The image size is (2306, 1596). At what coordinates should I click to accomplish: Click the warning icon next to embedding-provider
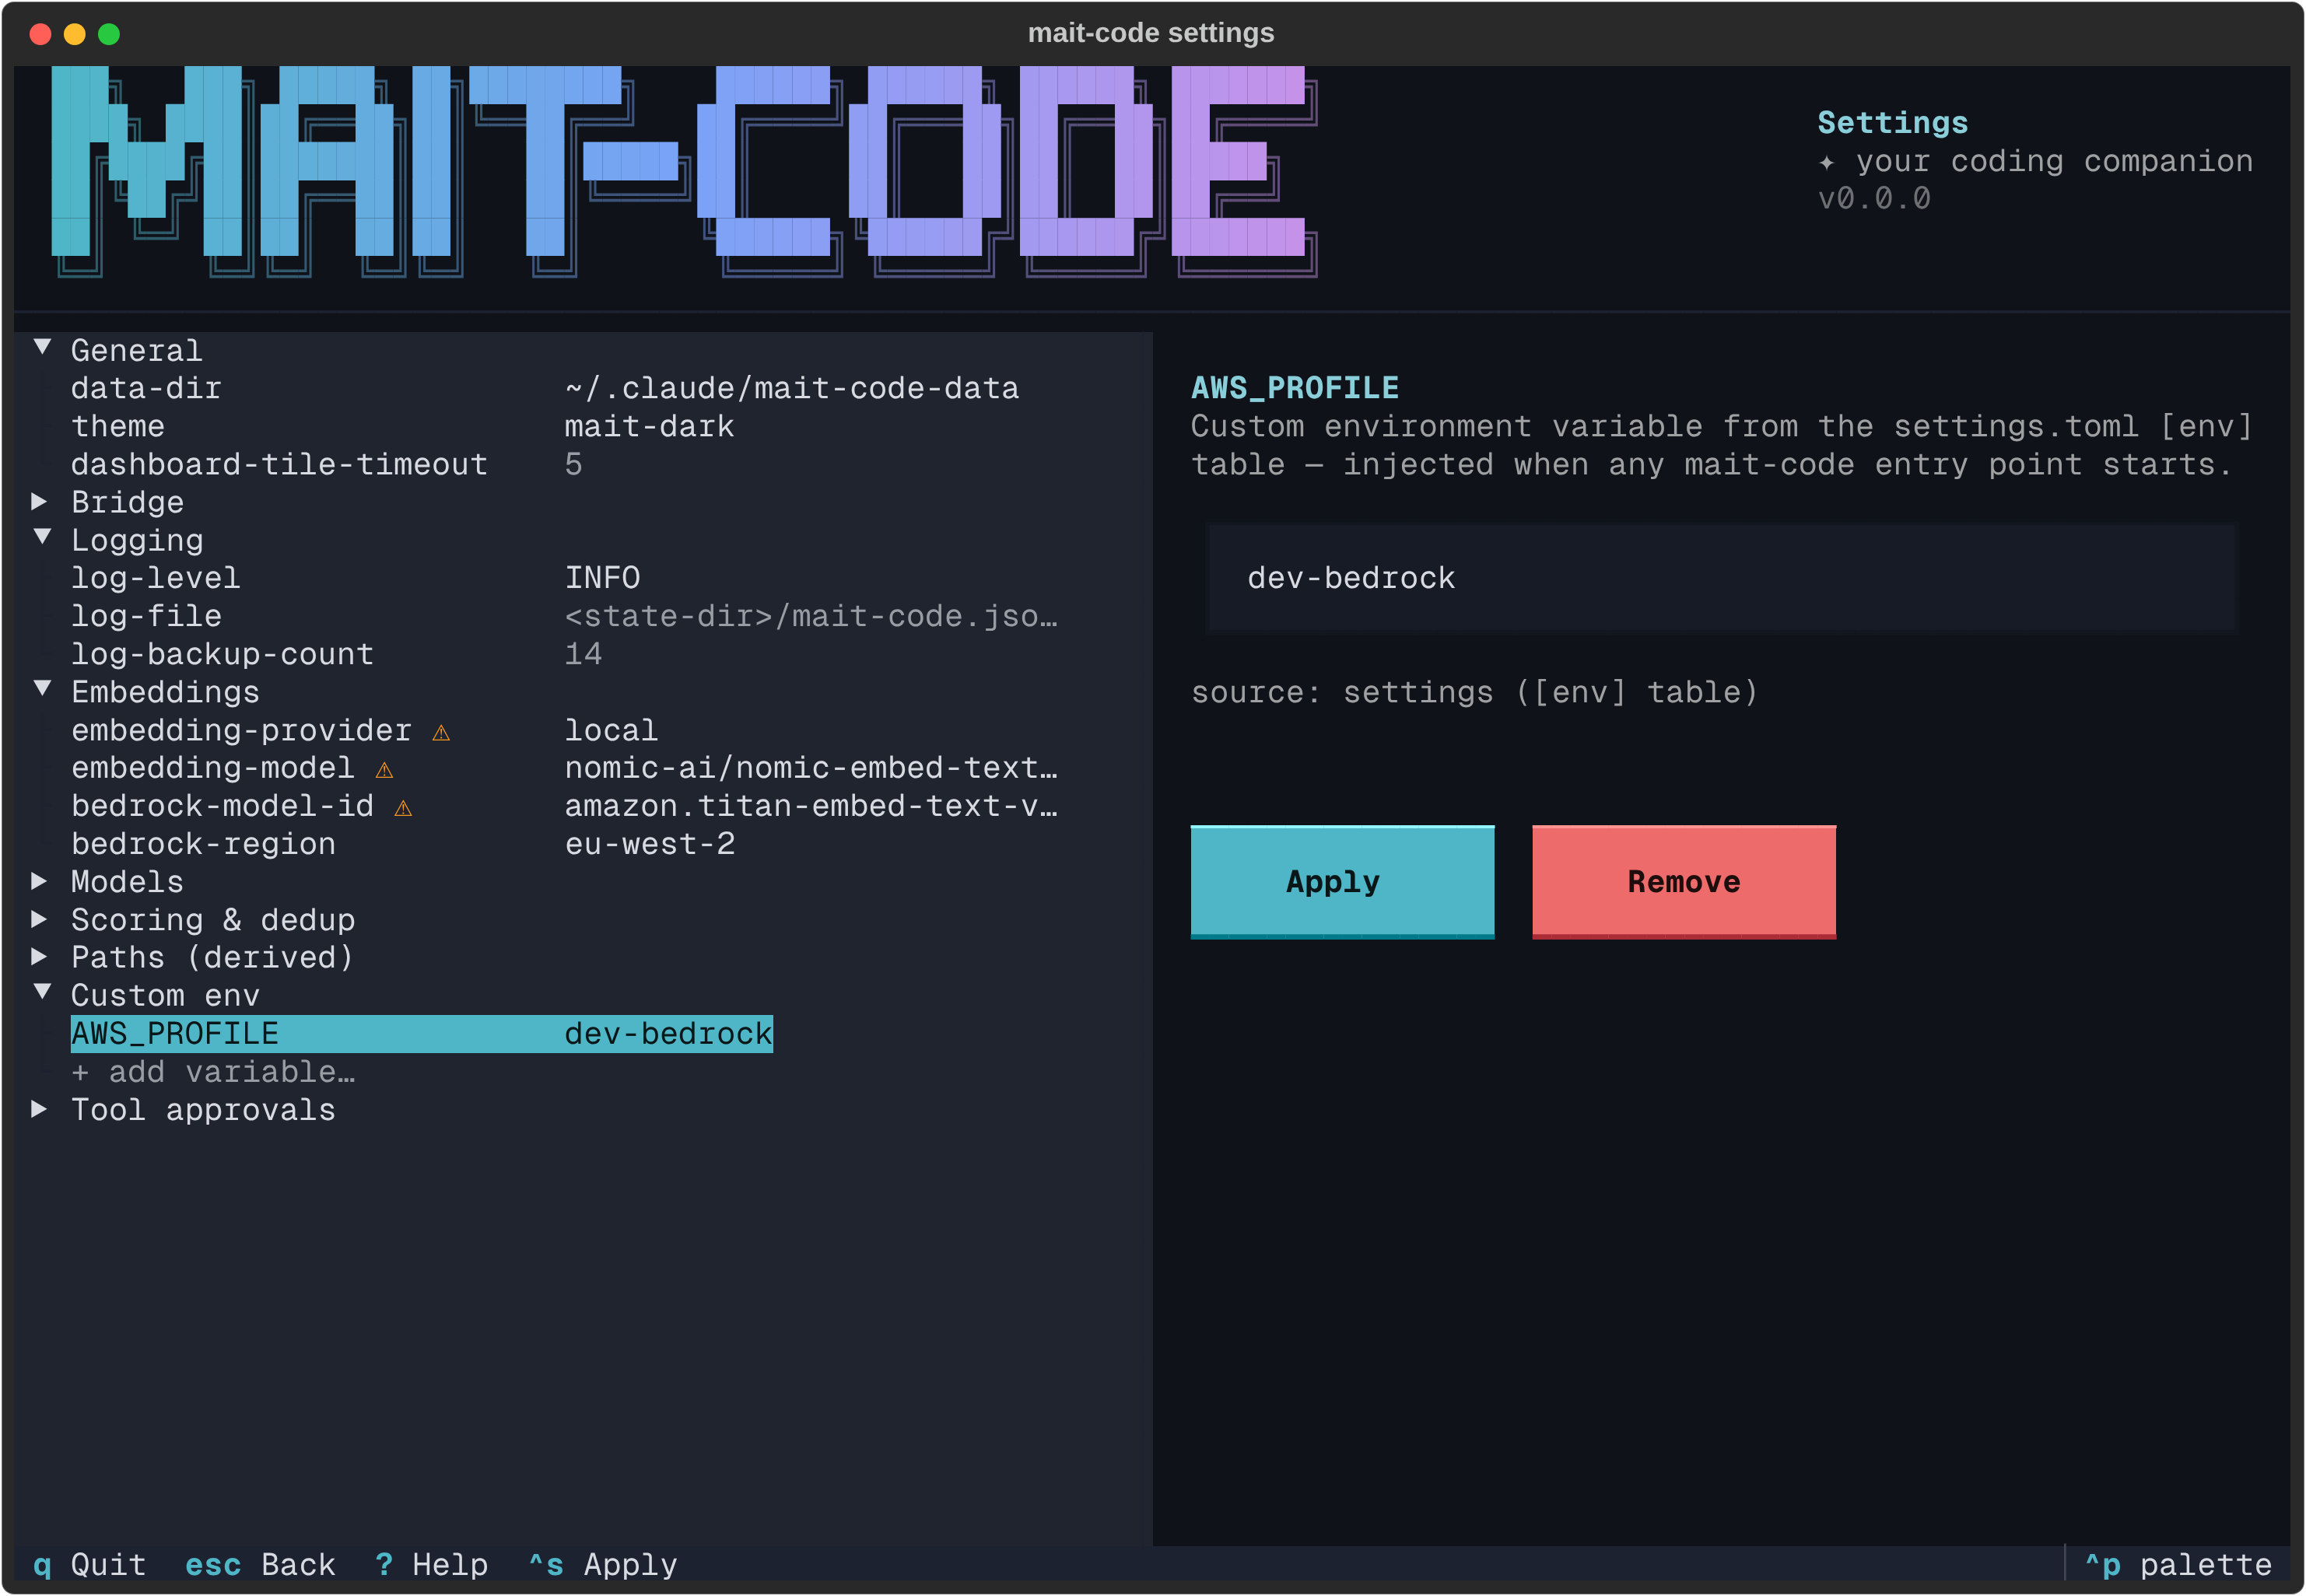(441, 733)
